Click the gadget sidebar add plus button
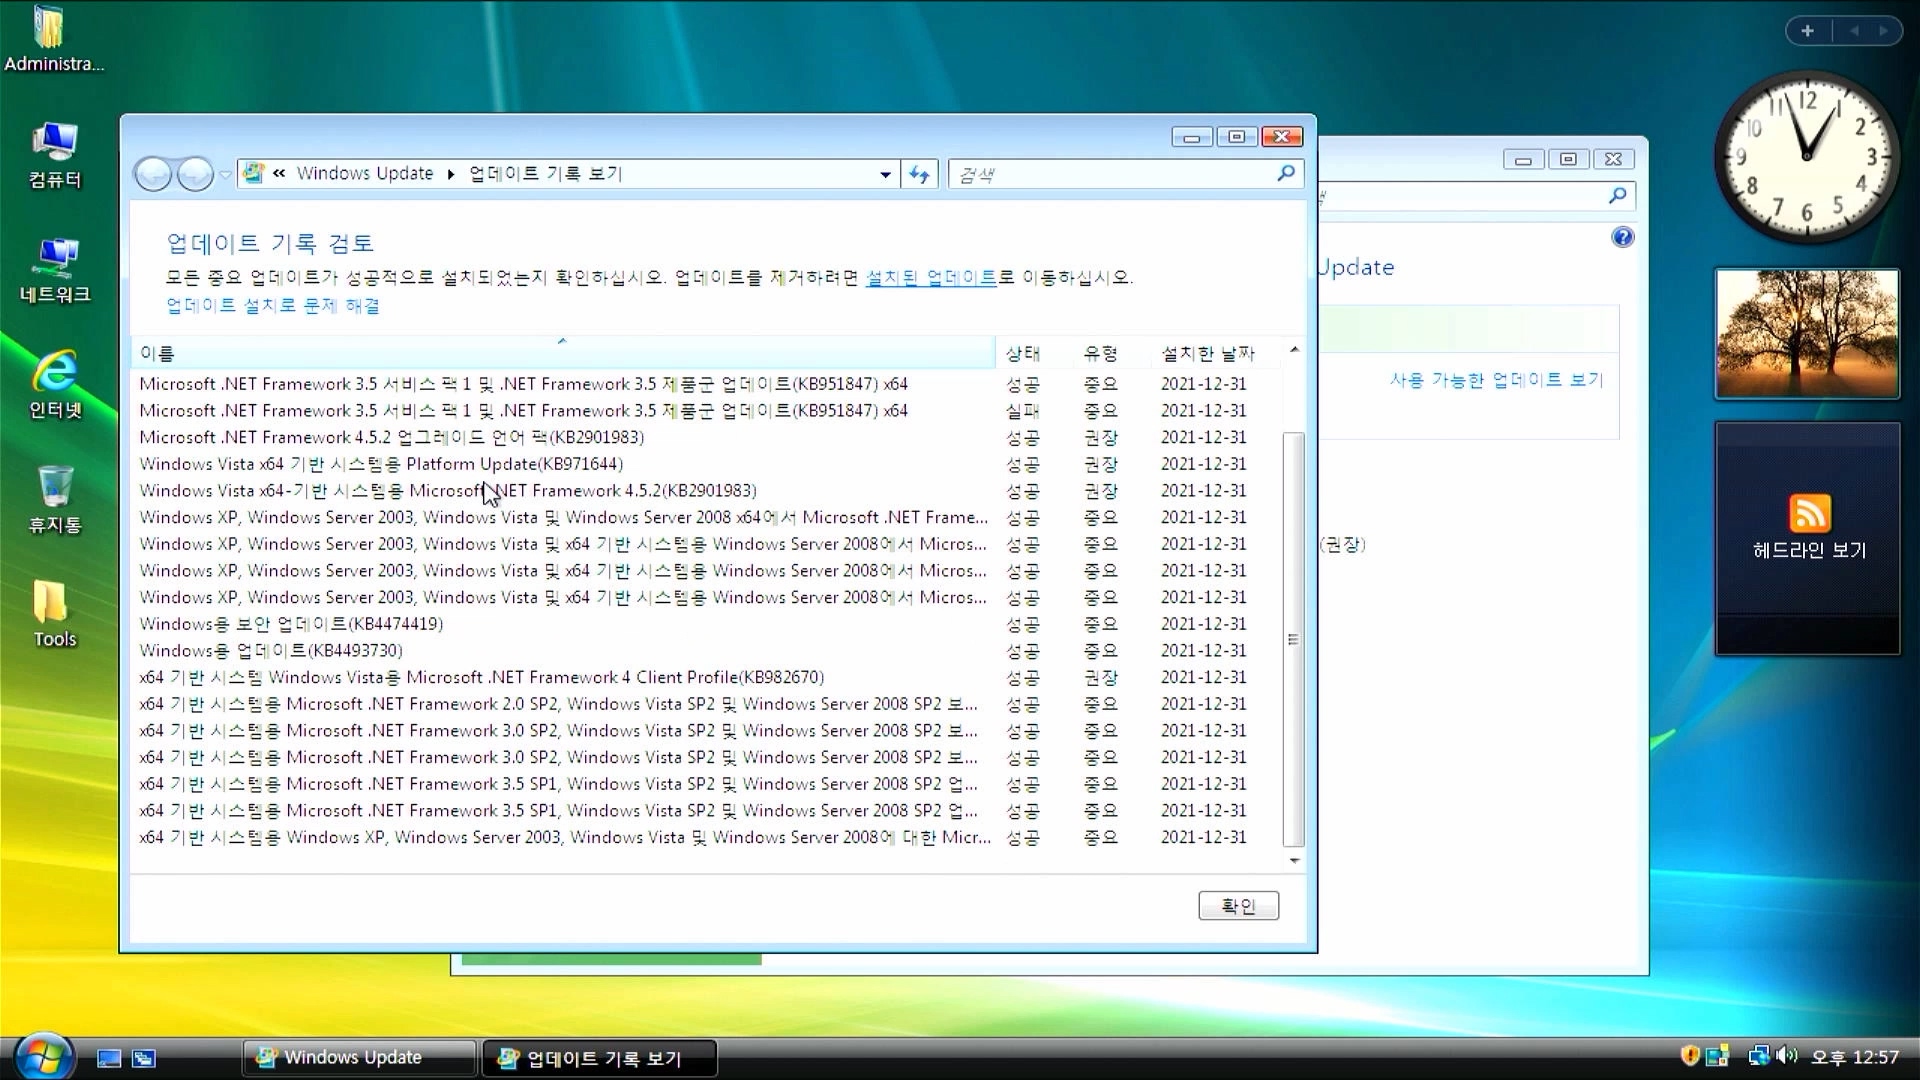Screen dimensions: 1920x1080 (1807, 31)
